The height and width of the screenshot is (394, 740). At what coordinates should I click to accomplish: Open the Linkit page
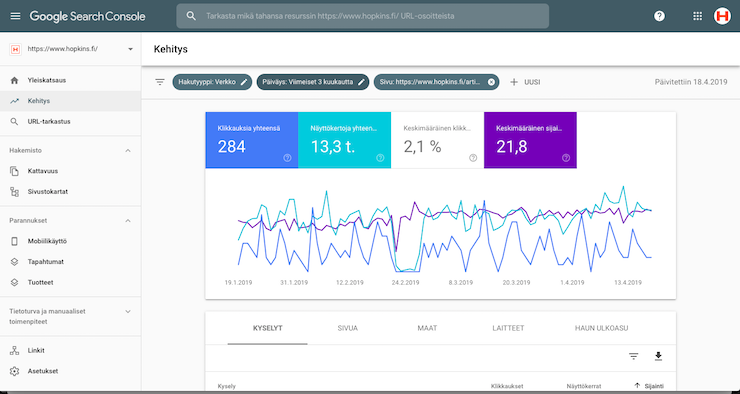click(x=71, y=351)
